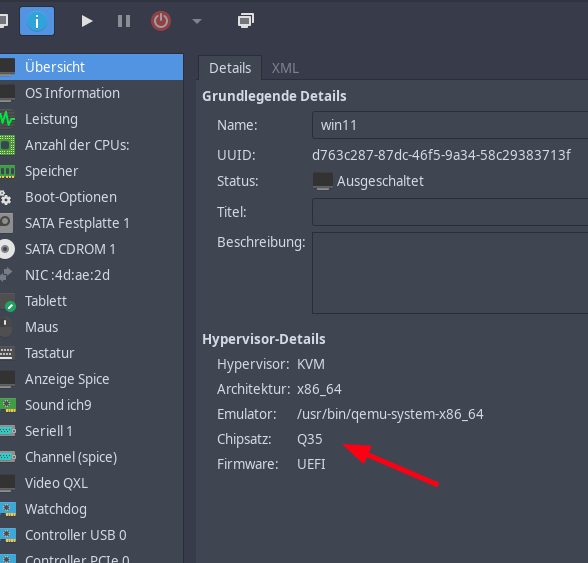Viewport: 588px width, 563px height.
Task: Click the Beschreibung text area
Action: [x=450, y=273]
